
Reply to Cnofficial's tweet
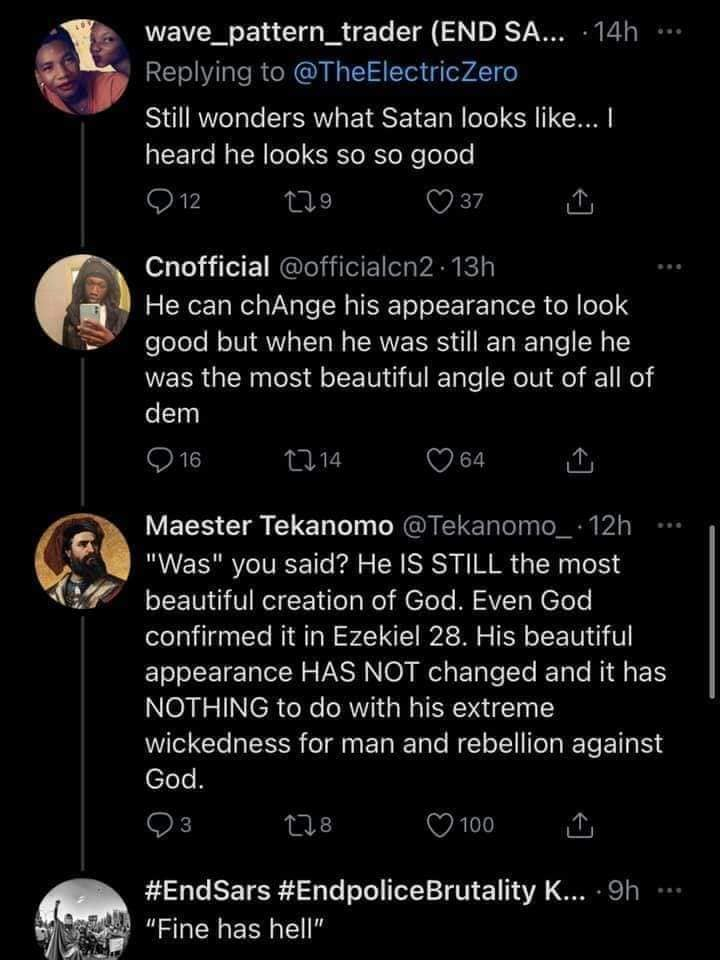click(160, 459)
